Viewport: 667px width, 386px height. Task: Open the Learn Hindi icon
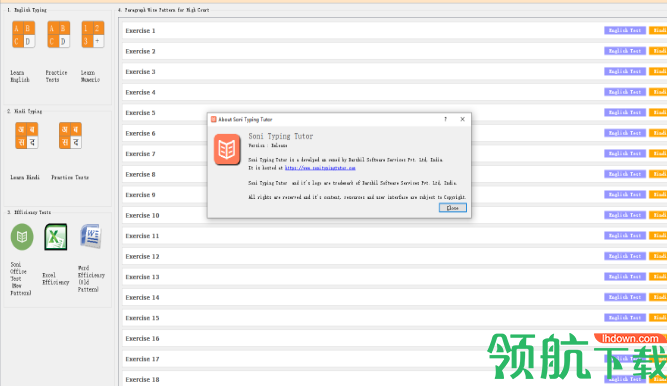pos(26,136)
